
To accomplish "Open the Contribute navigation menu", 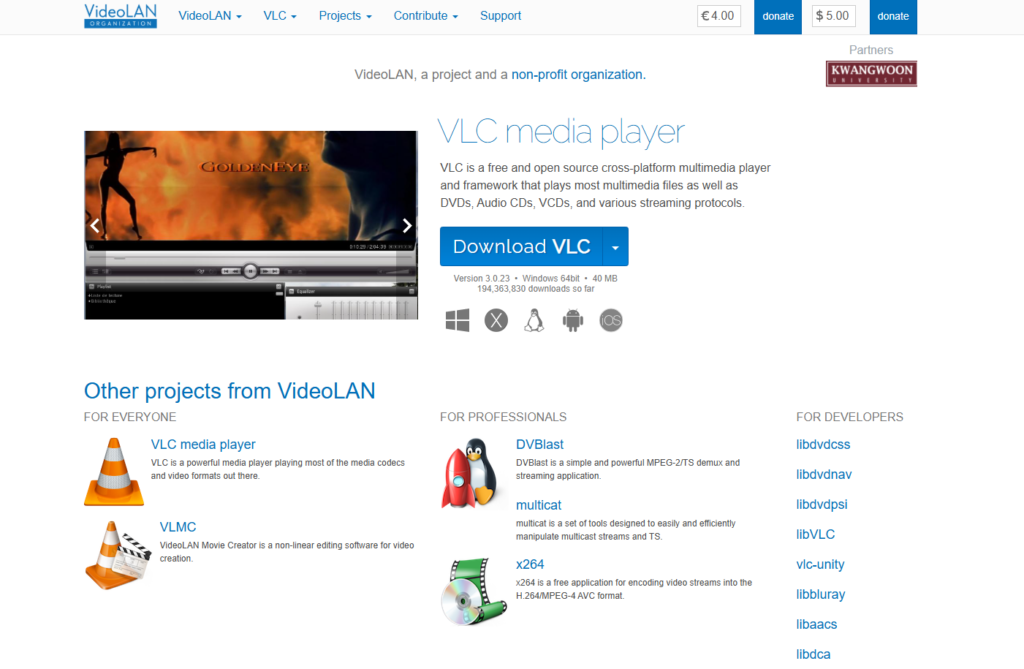I will [426, 16].
